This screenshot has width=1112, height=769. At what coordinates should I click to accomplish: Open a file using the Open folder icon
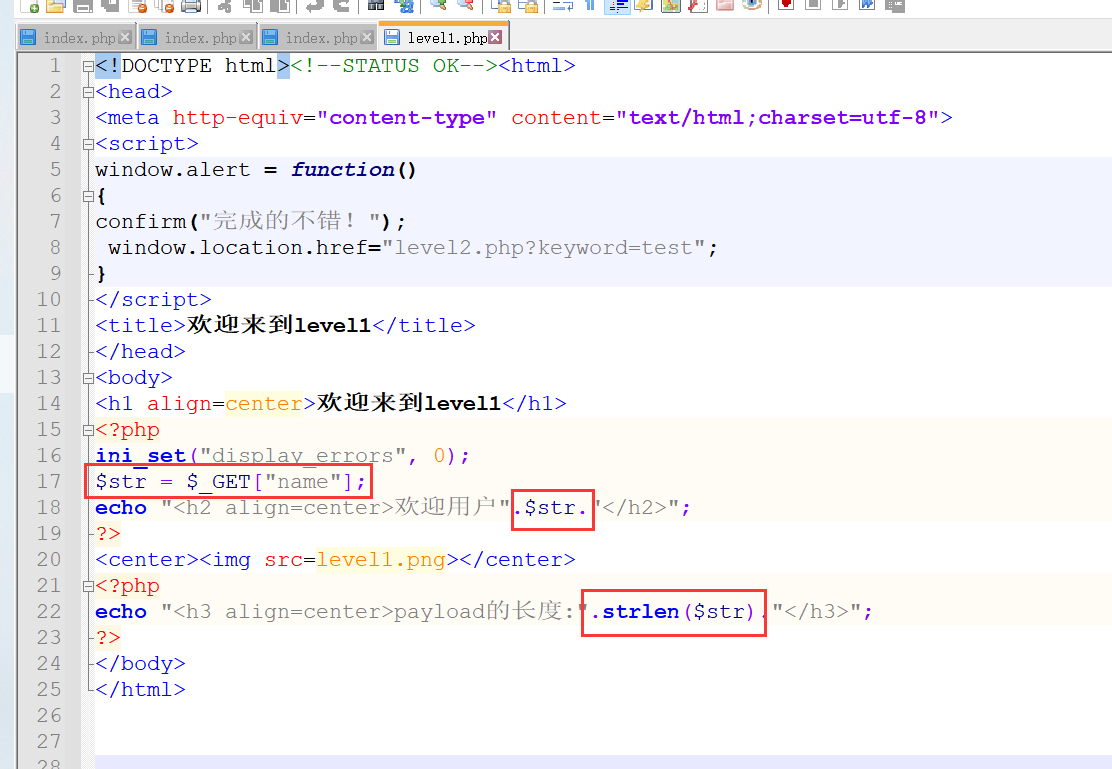tap(54, 8)
